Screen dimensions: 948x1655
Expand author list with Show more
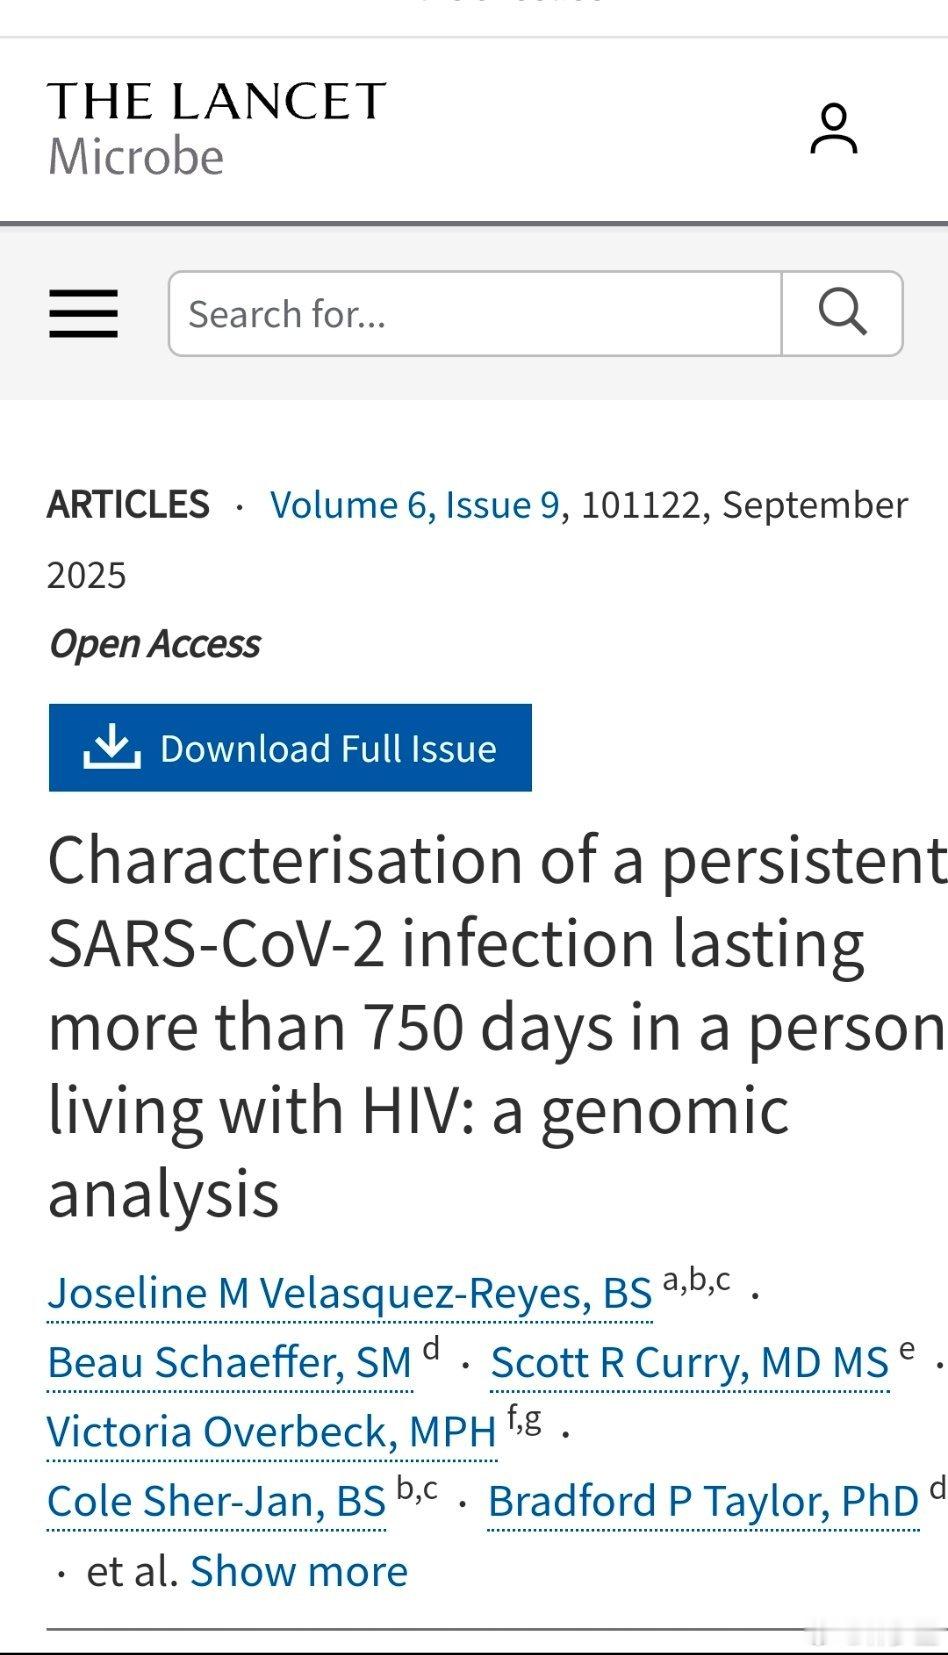click(x=299, y=1571)
